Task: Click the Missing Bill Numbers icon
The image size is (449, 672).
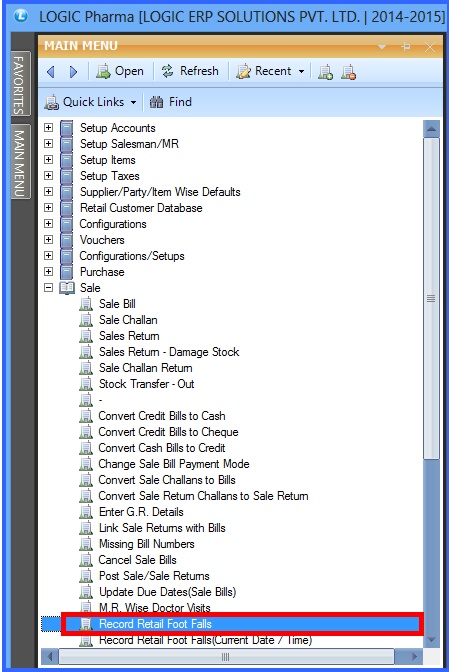Action: 86,544
